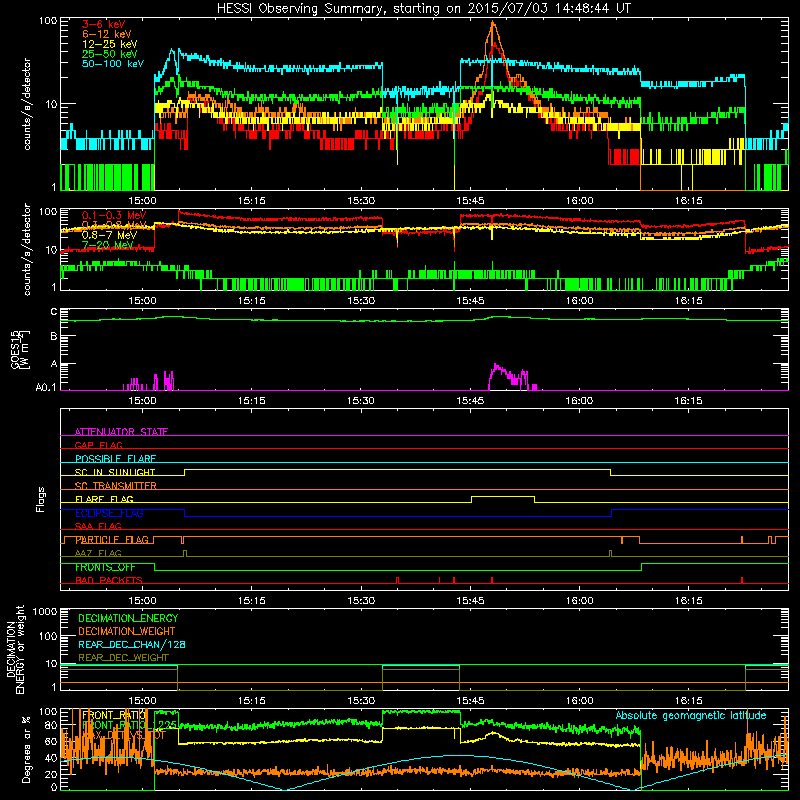Select the BAD_PACKETS flag label
Image resolution: width=800 pixels, height=800 pixels.
(109, 580)
